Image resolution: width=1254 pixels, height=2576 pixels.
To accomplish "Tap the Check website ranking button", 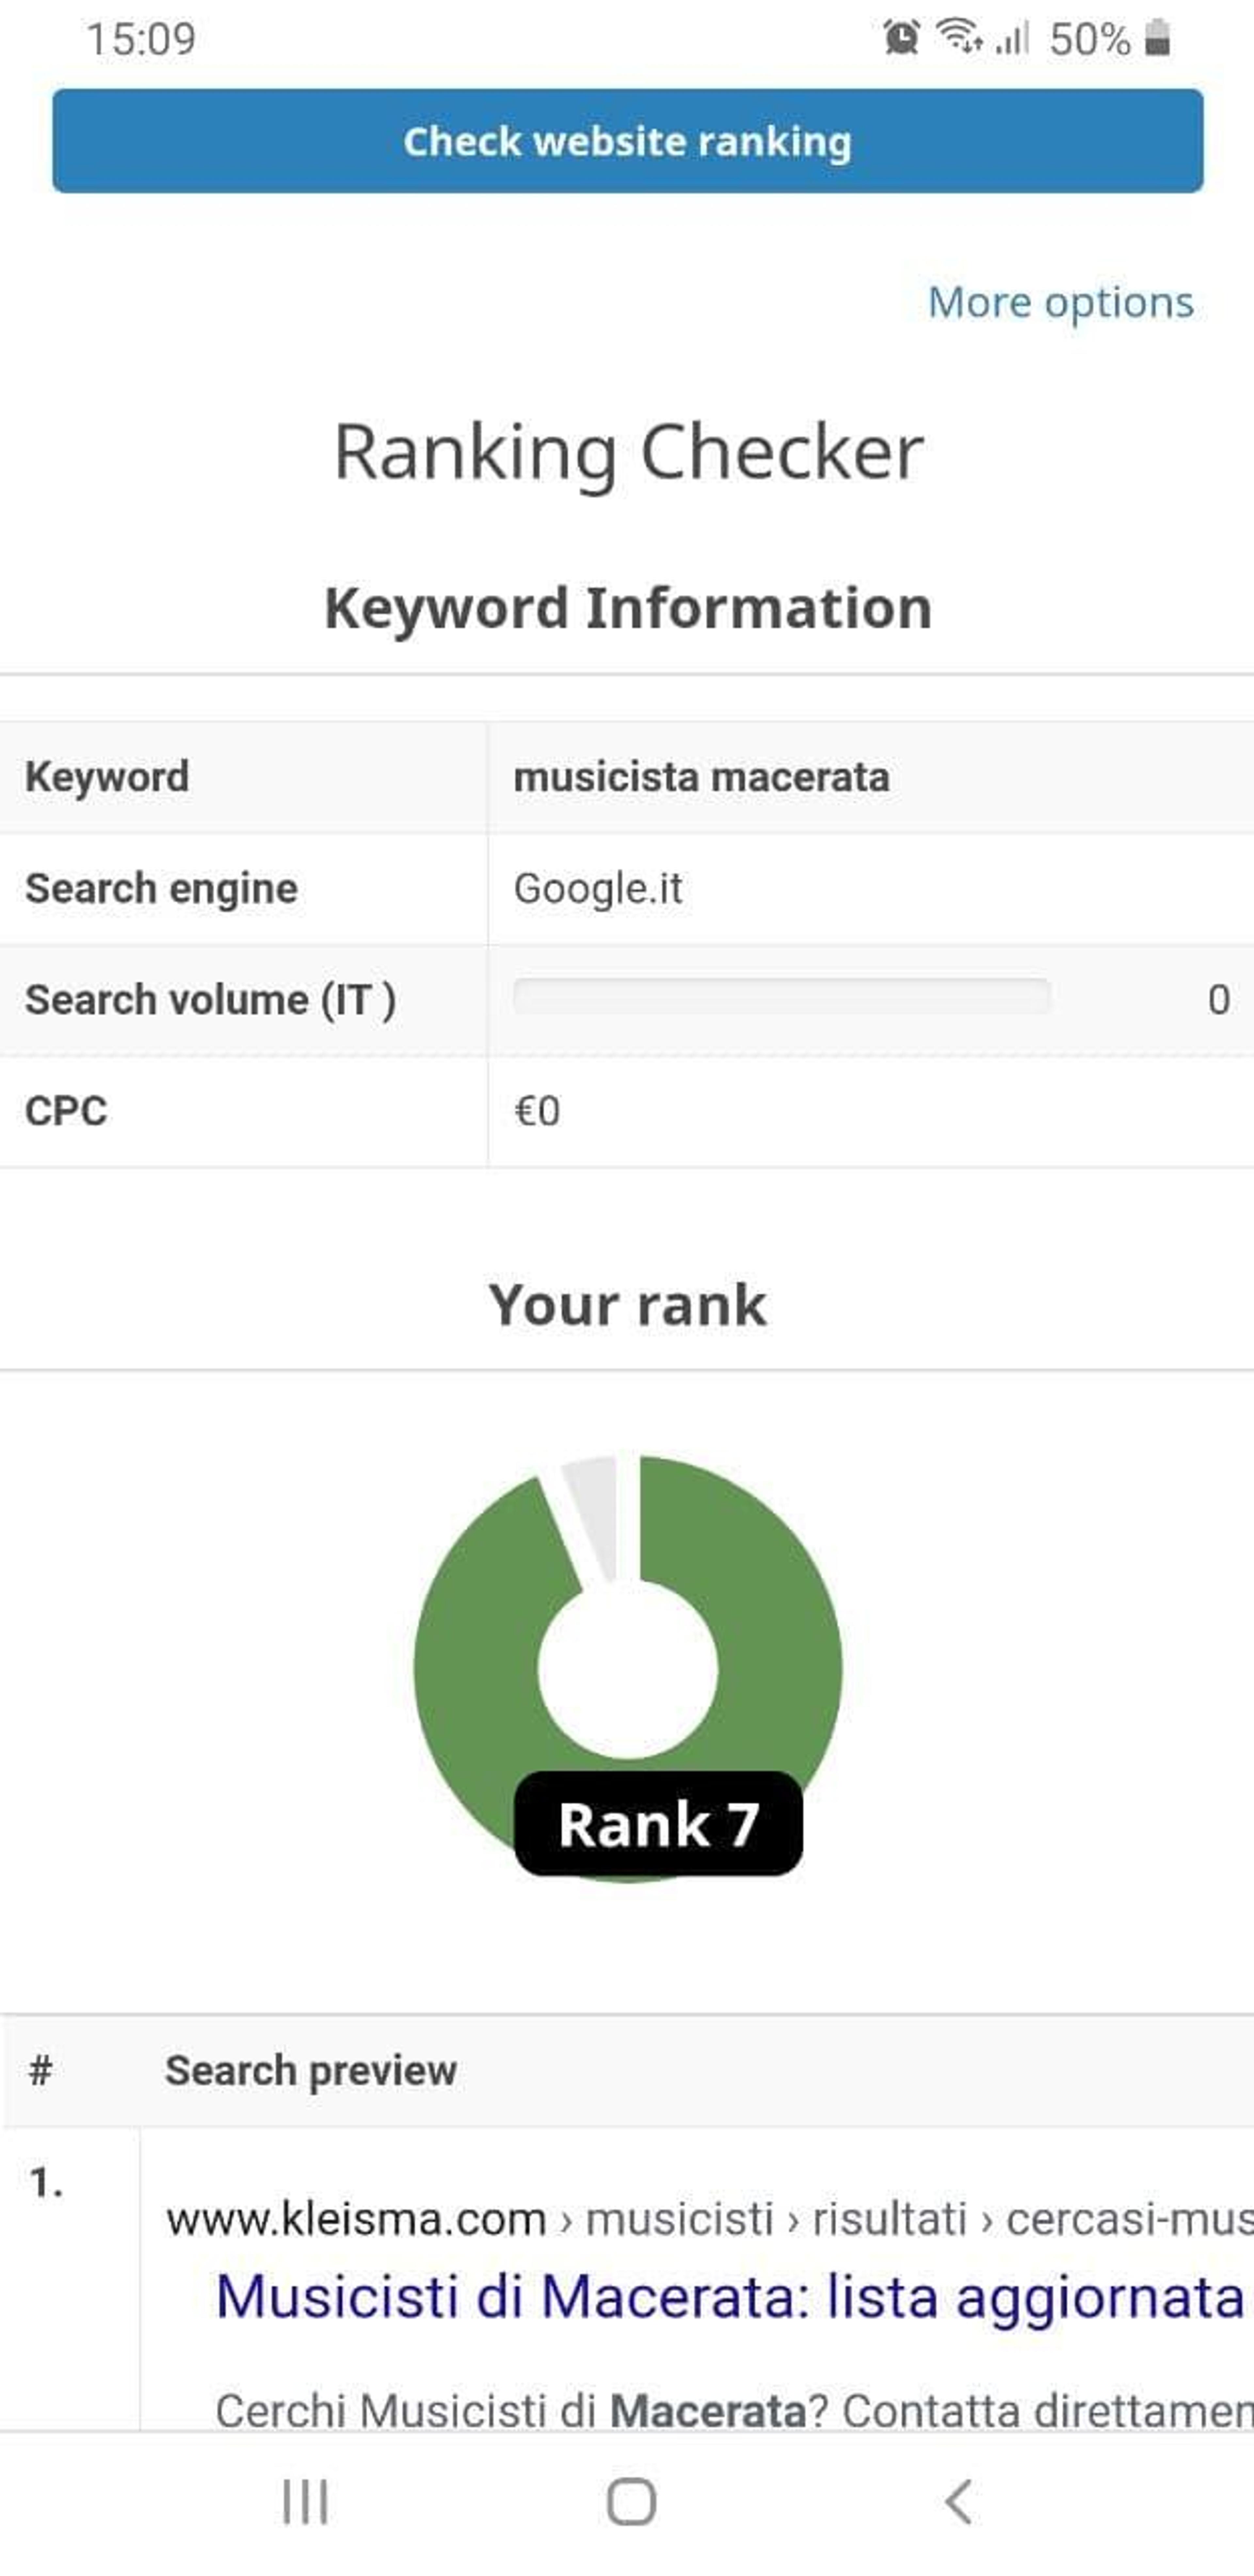I will point(627,141).
